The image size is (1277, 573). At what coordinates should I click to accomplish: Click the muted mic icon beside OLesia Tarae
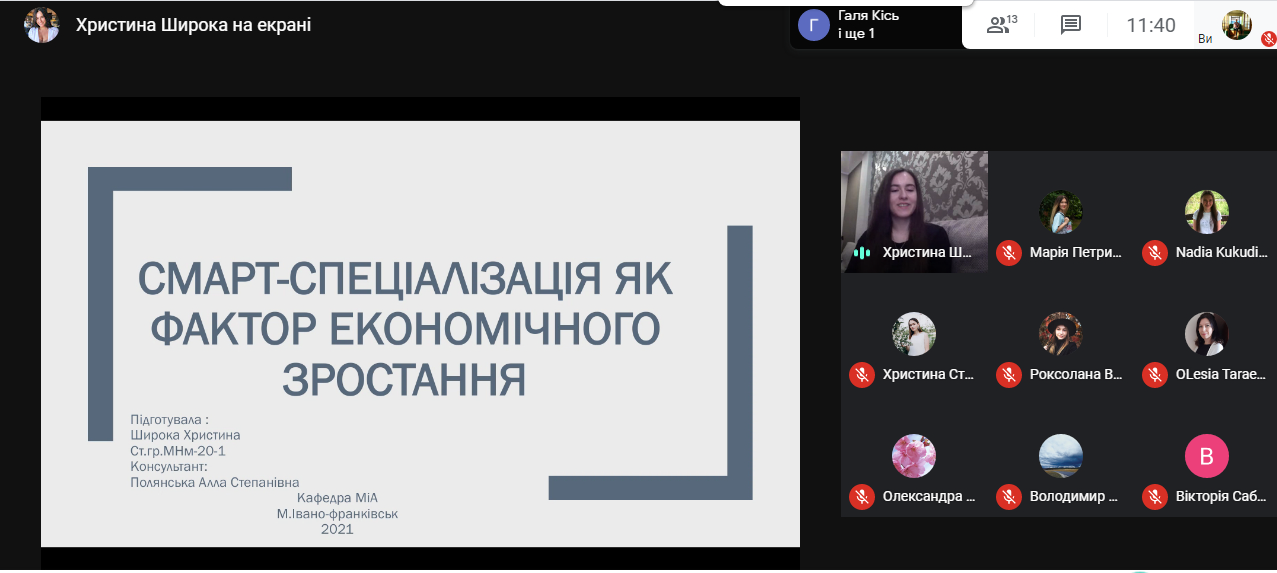point(1155,375)
